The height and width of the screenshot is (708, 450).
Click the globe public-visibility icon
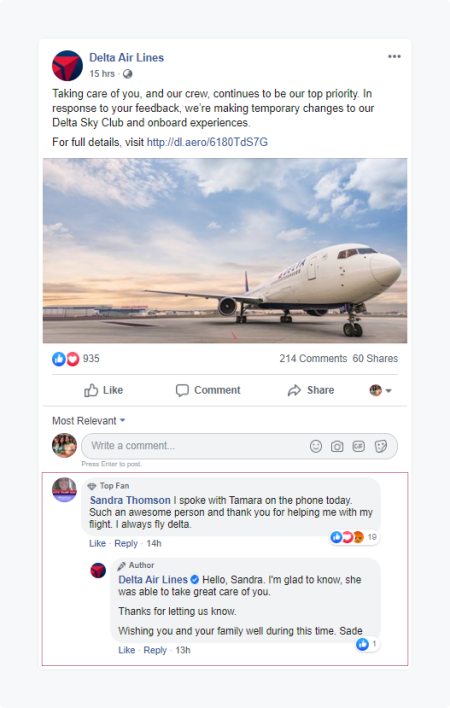tap(128, 74)
